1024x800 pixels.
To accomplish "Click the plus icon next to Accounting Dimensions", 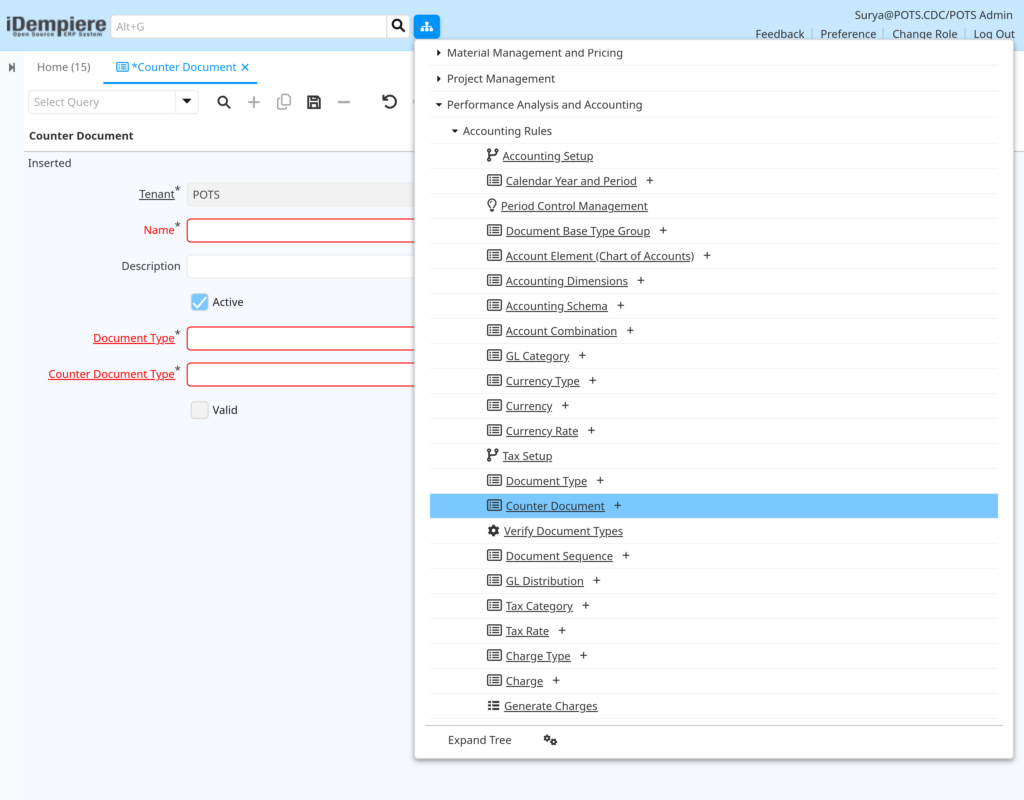I will tap(641, 281).
